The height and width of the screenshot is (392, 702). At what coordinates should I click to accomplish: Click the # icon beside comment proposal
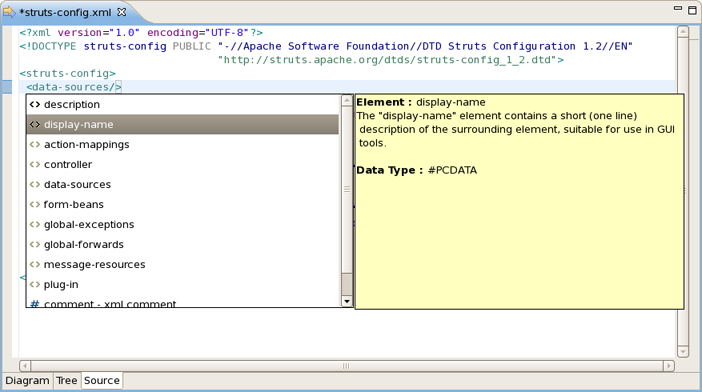pyautogui.click(x=34, y=304)
